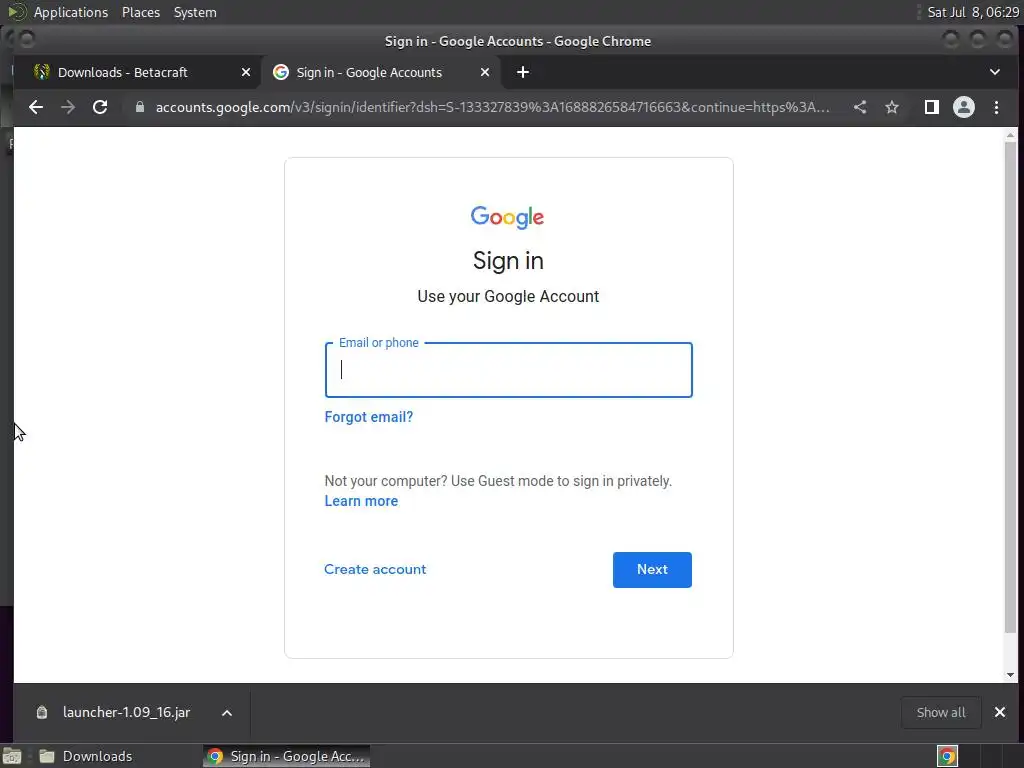Focus the Email or phone field
Screen dimensions: 1024x768
point(509,370)
